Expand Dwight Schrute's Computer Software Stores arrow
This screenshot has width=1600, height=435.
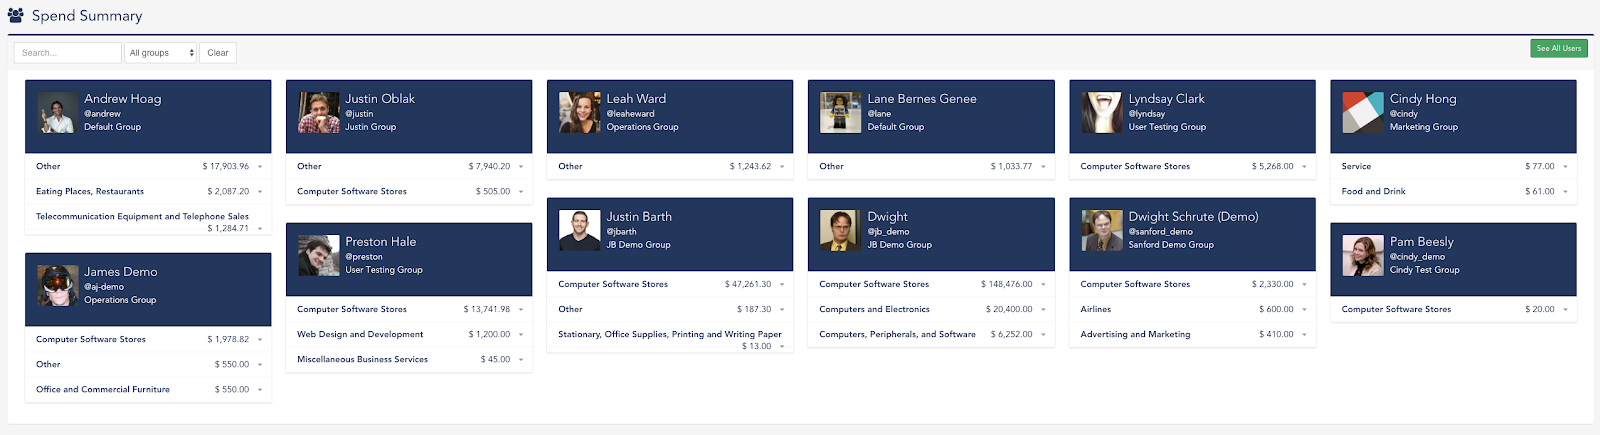(x=1304, y=285)
